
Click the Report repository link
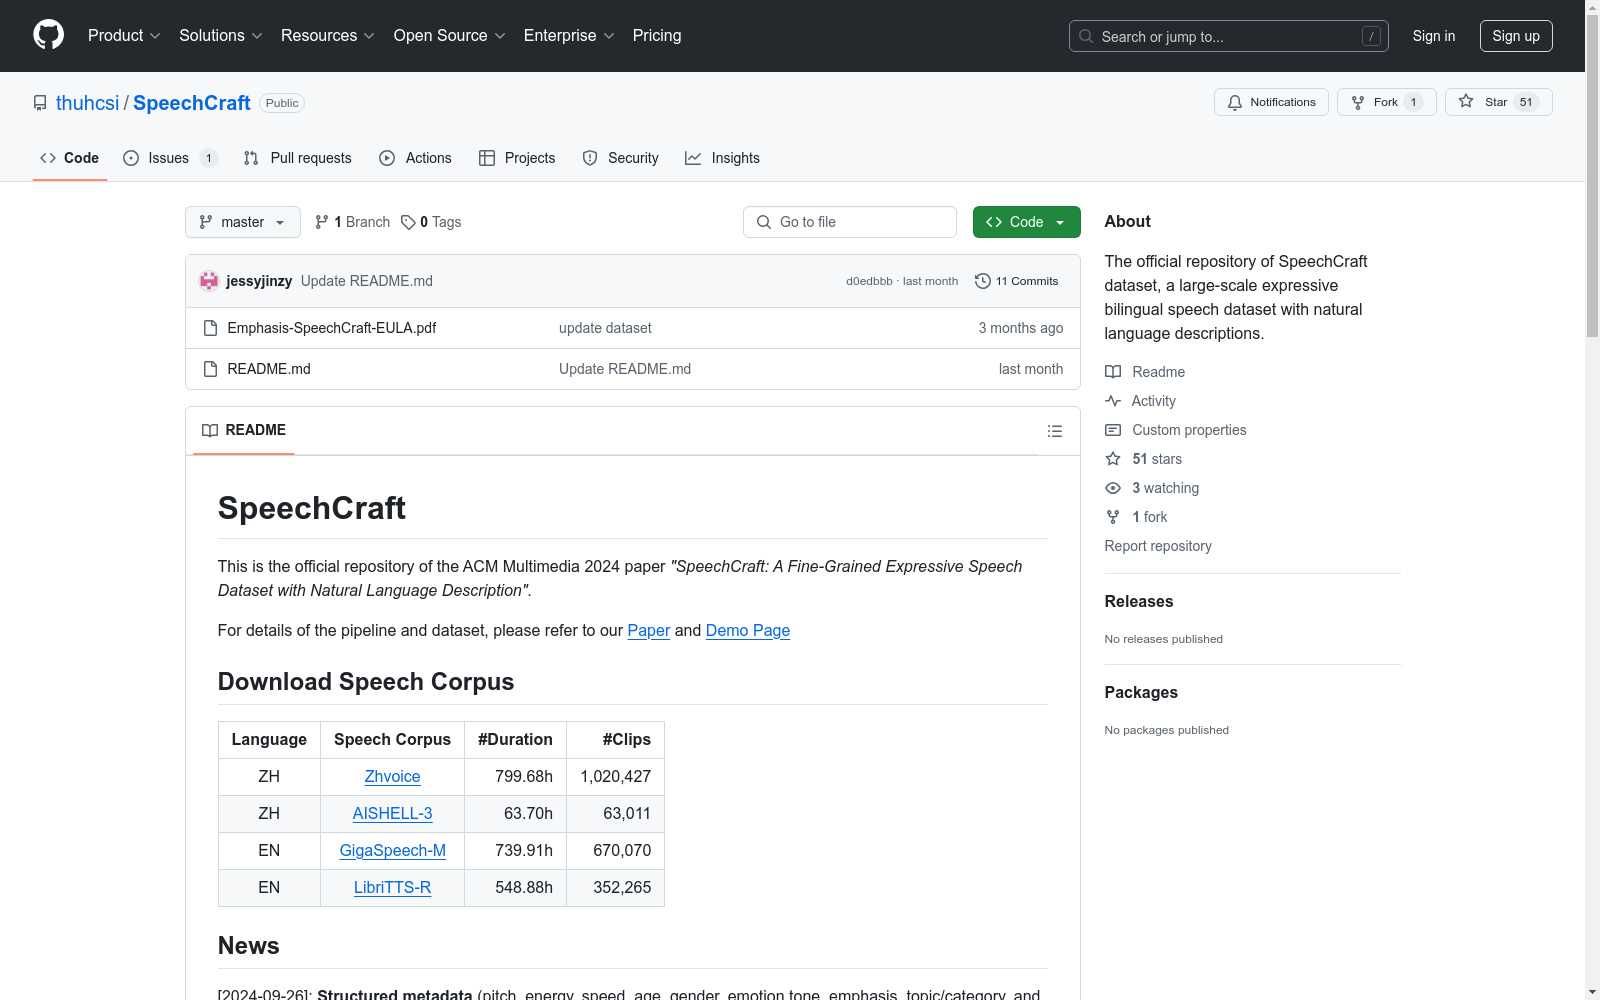point(1158,546)
